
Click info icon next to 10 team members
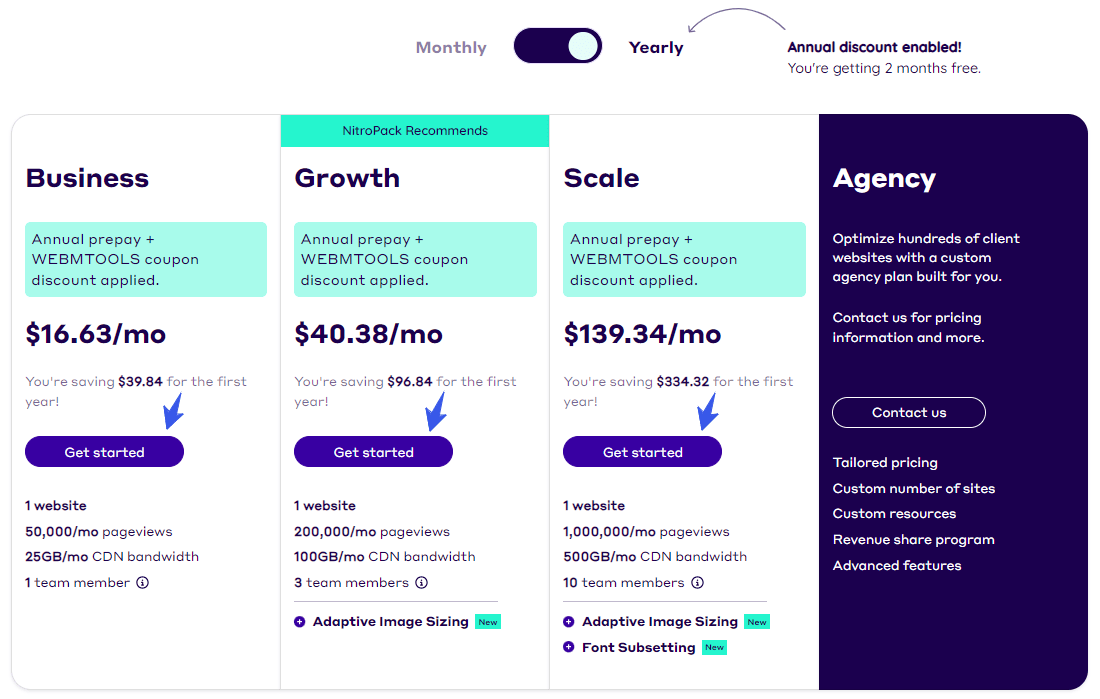[x=697, y=583]
